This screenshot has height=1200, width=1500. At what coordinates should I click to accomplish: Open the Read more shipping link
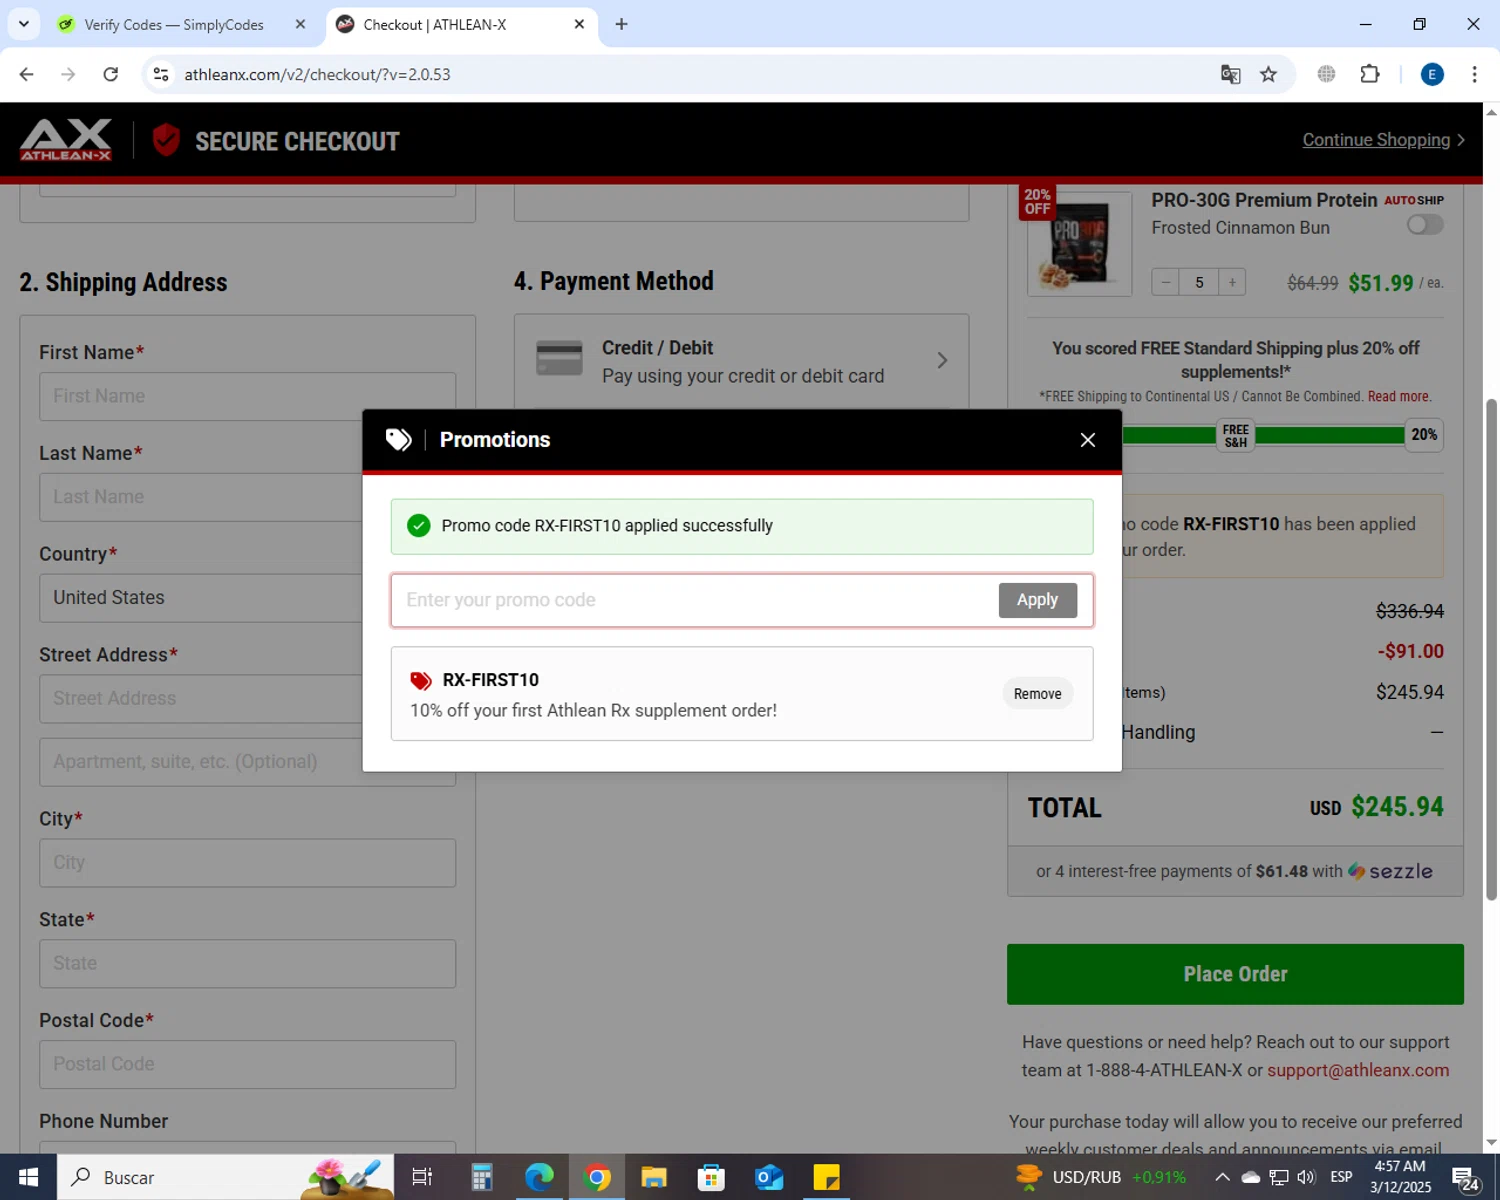click(1399, 397)
